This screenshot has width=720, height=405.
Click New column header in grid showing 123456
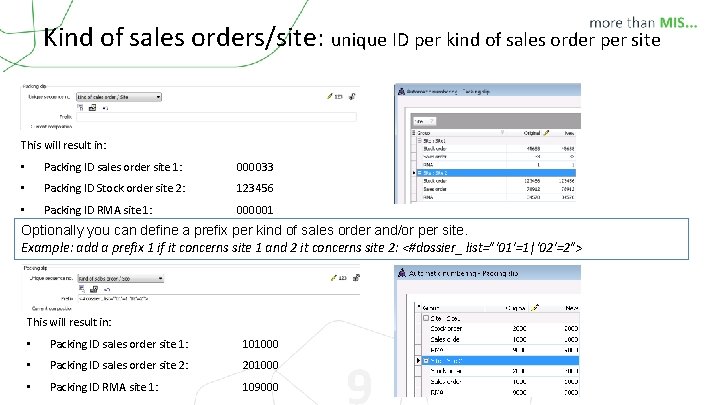[x=569, y=133]
